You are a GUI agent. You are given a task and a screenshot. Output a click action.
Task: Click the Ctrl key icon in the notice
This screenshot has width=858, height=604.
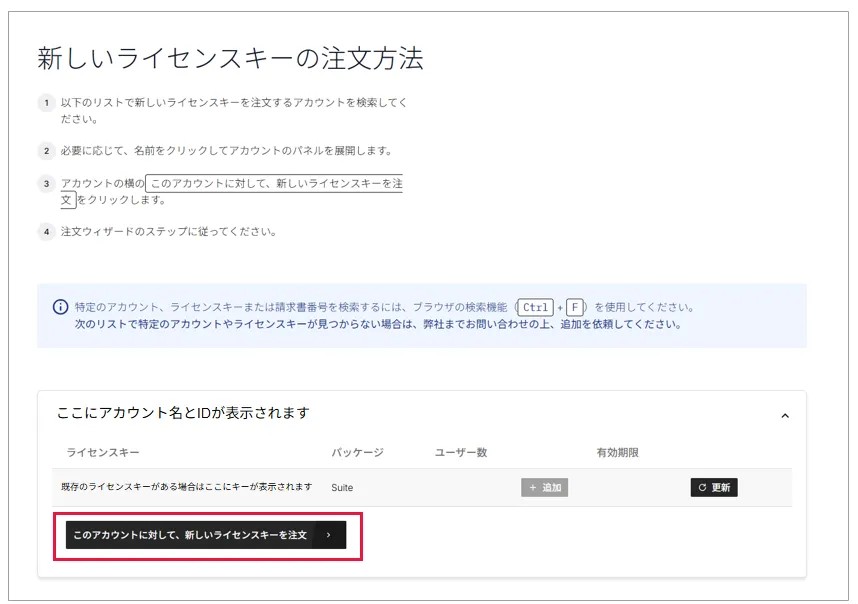pos(536,307)
